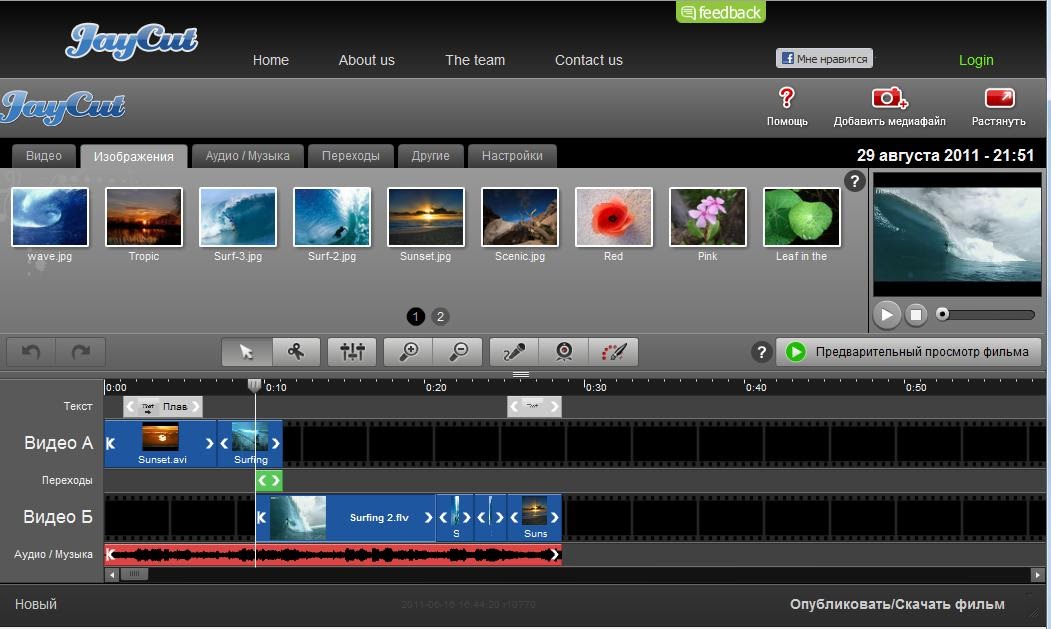Choose the arrow selection tool
The height and width of the screenshot is (629, 1051).
(x=247, y=351)
